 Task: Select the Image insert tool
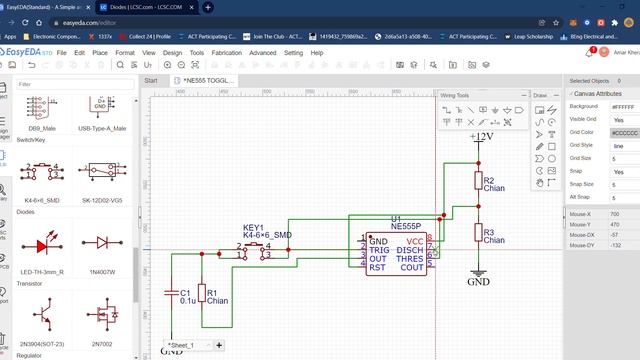coord(552,171)
